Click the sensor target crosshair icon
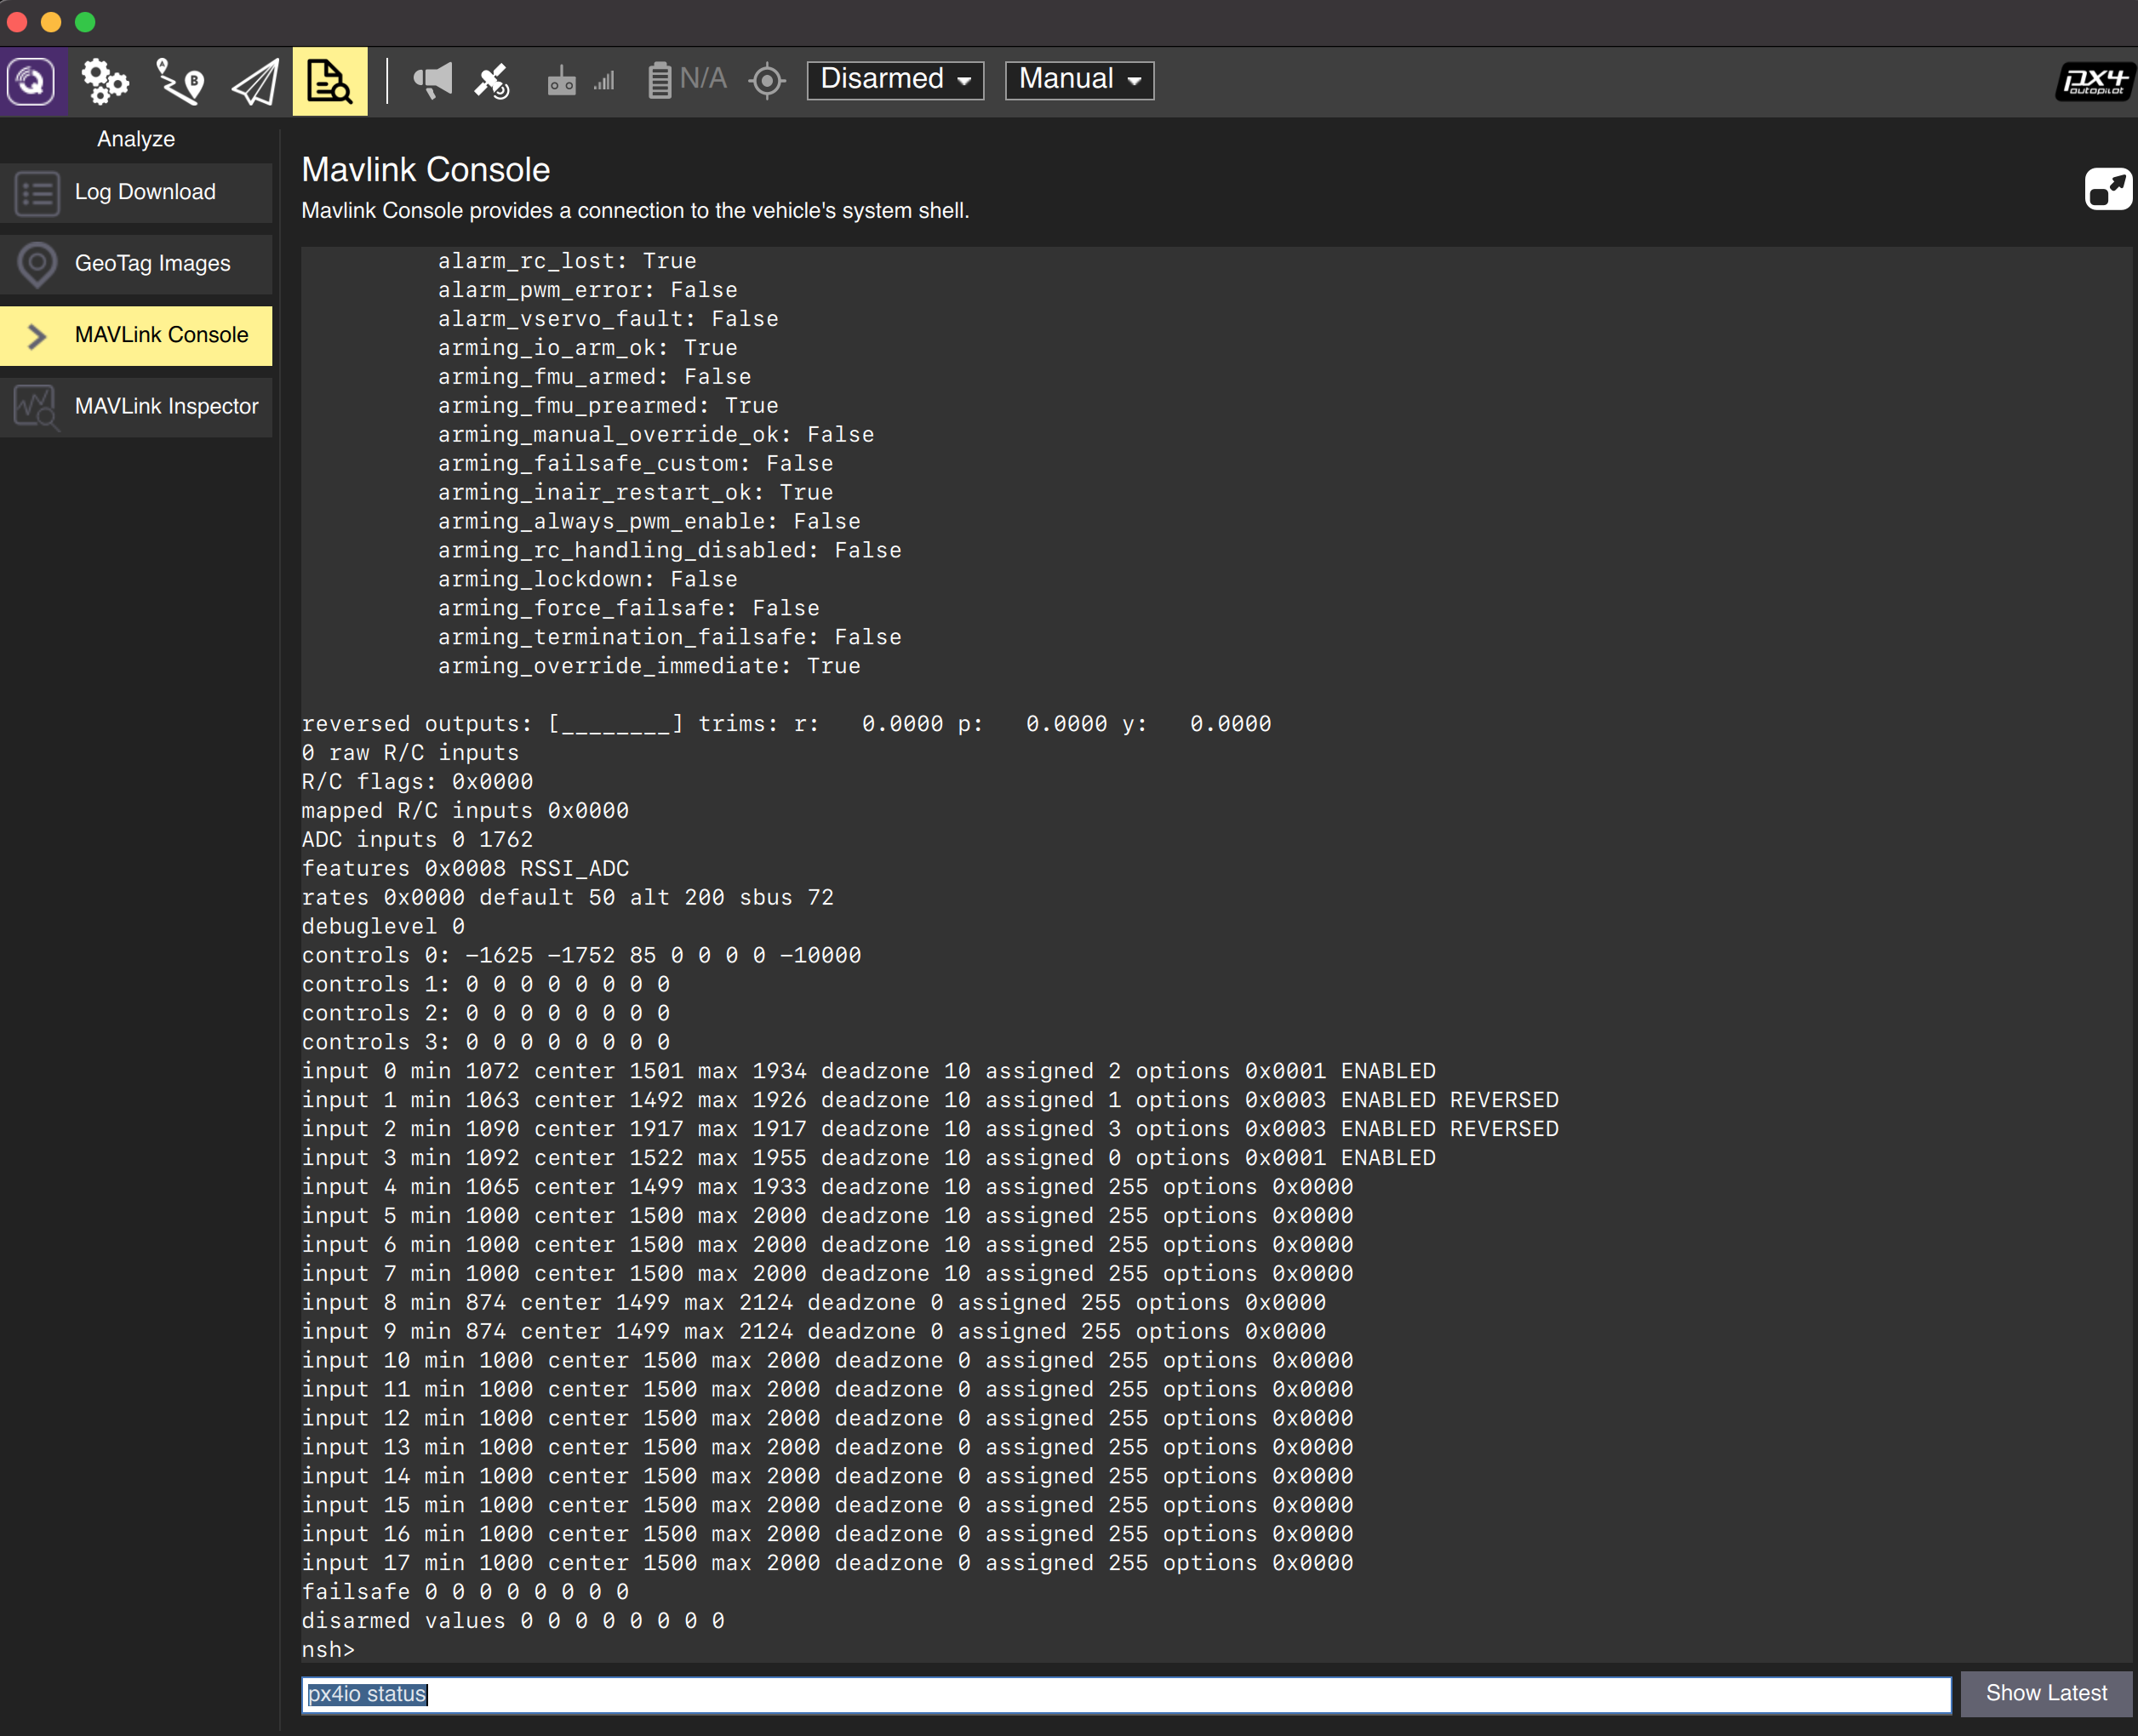This screenshot has width=2138, height=1736. tap(767, 81)
